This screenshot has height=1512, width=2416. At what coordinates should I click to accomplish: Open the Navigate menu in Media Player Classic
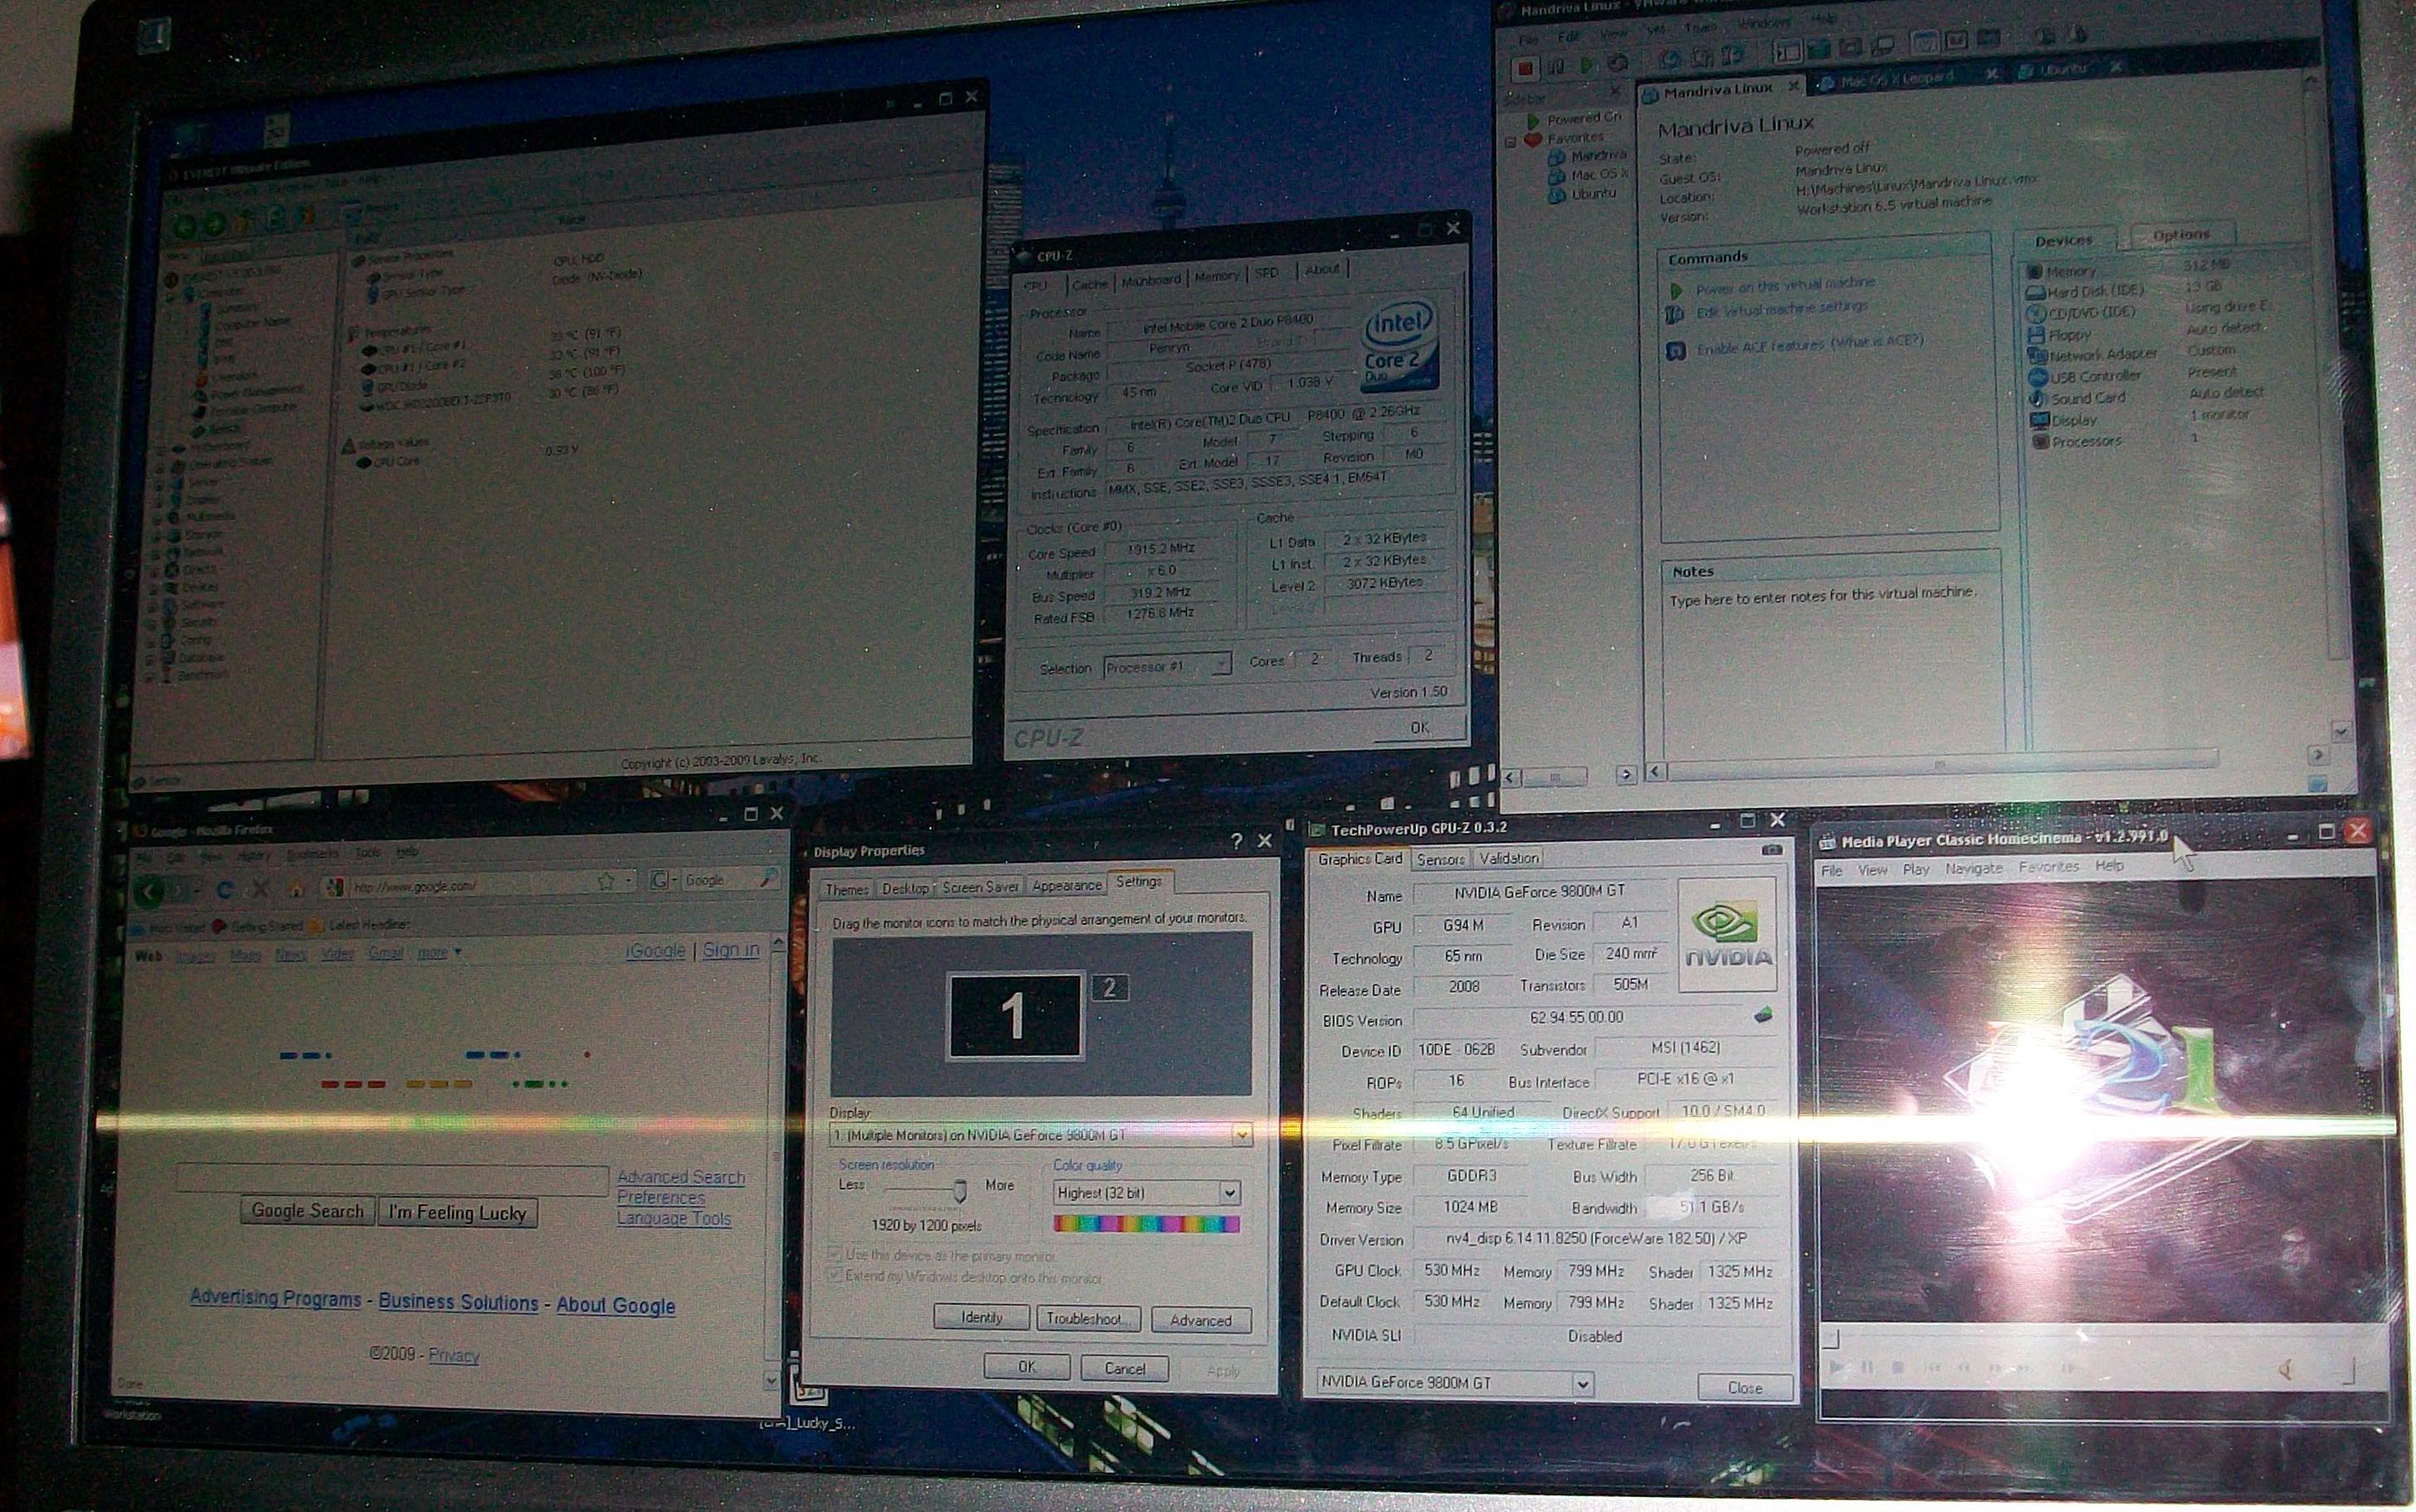[x=1974, y=868]
